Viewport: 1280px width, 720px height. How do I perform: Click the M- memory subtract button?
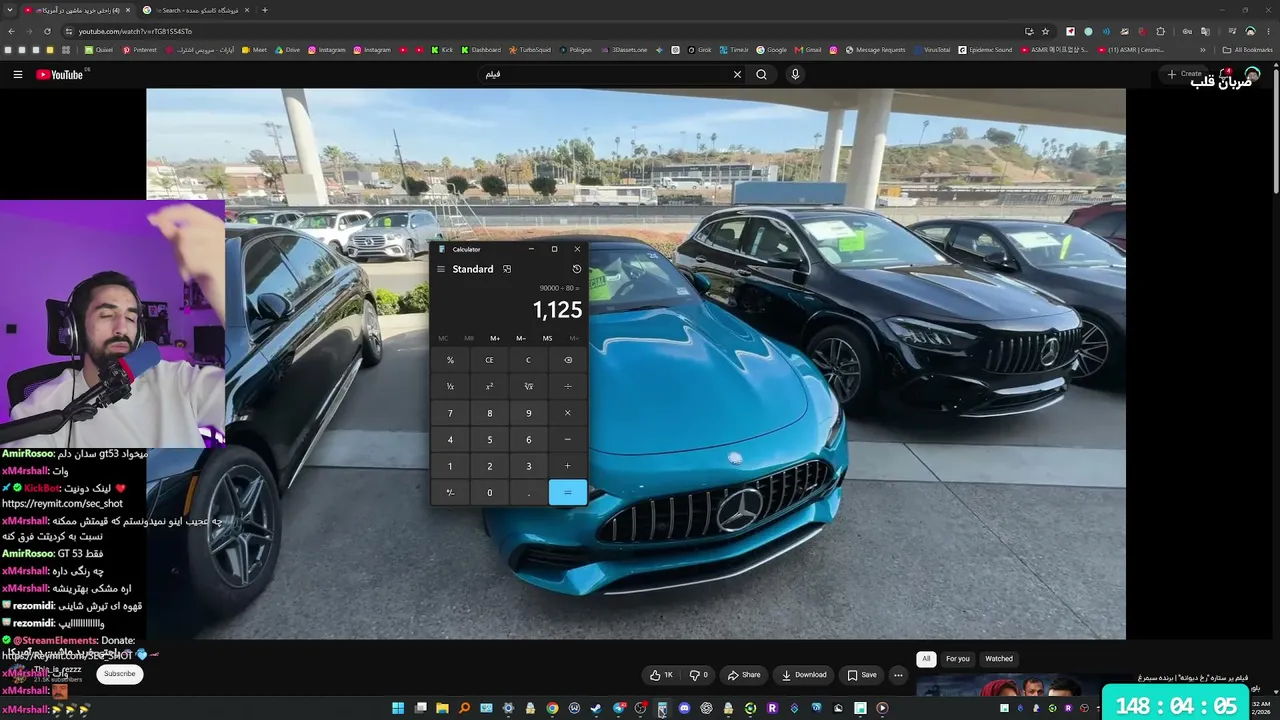[521, 338]
